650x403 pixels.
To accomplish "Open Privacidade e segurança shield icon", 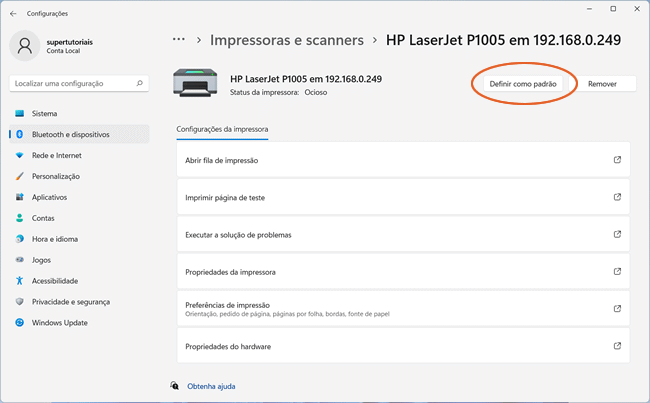I will click(x=20, y=302).
